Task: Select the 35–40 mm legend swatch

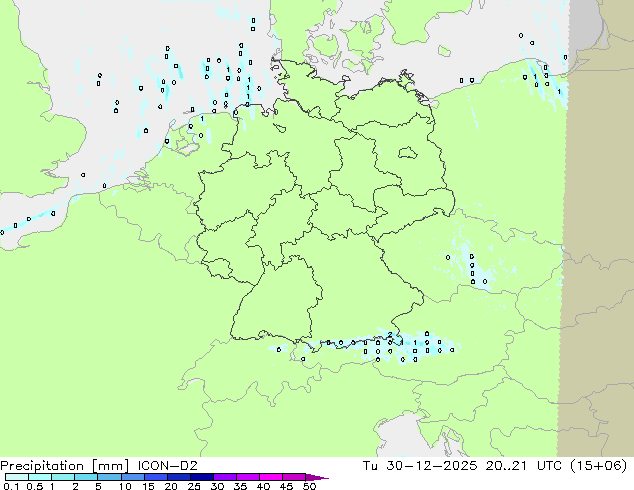Action: click(247, 477)
